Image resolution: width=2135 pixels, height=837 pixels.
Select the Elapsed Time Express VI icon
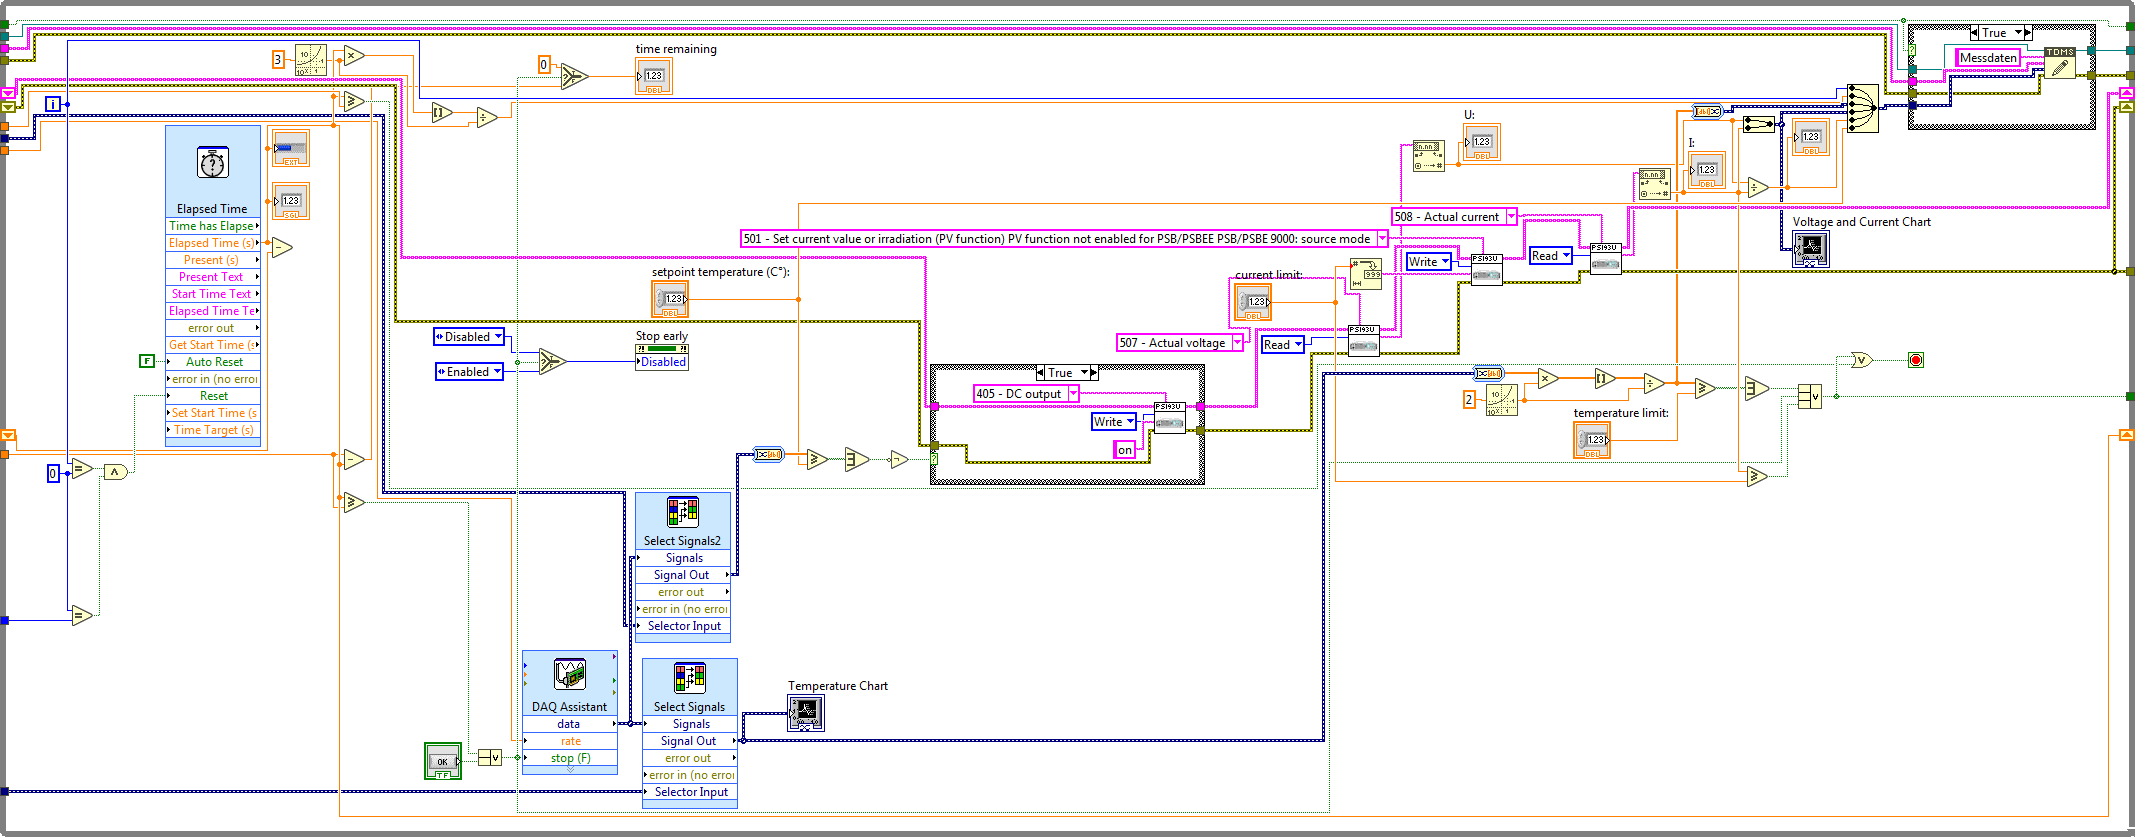coord(213,162)
